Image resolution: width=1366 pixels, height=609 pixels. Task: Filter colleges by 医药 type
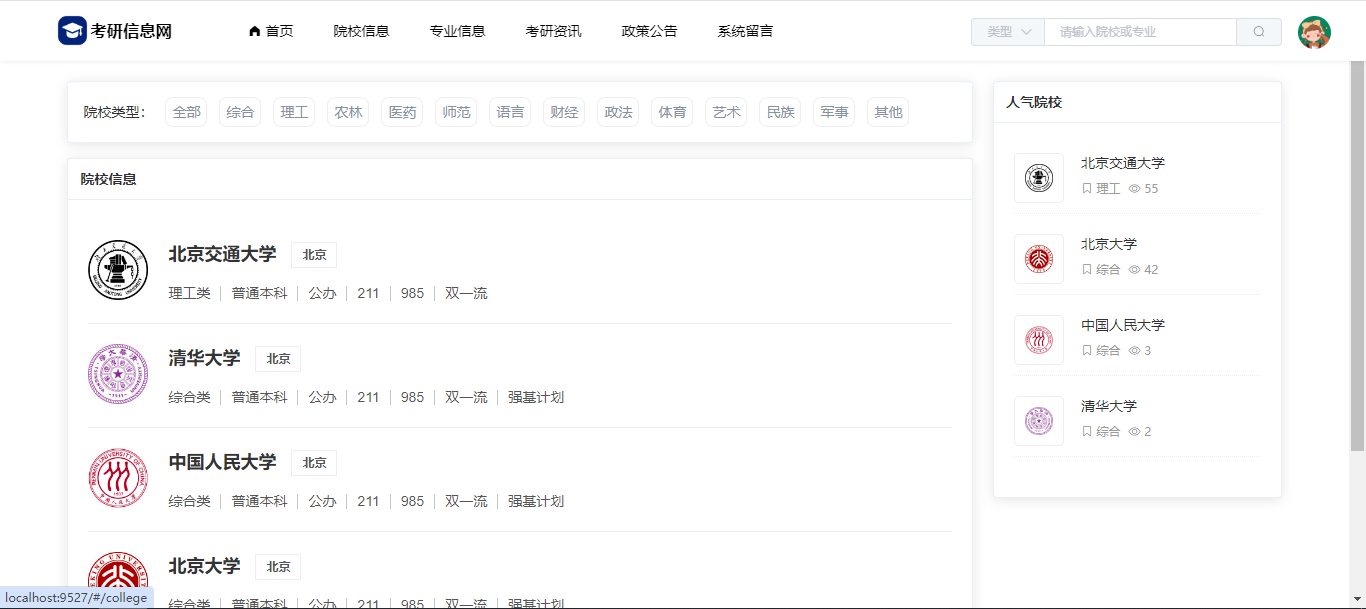402,112
